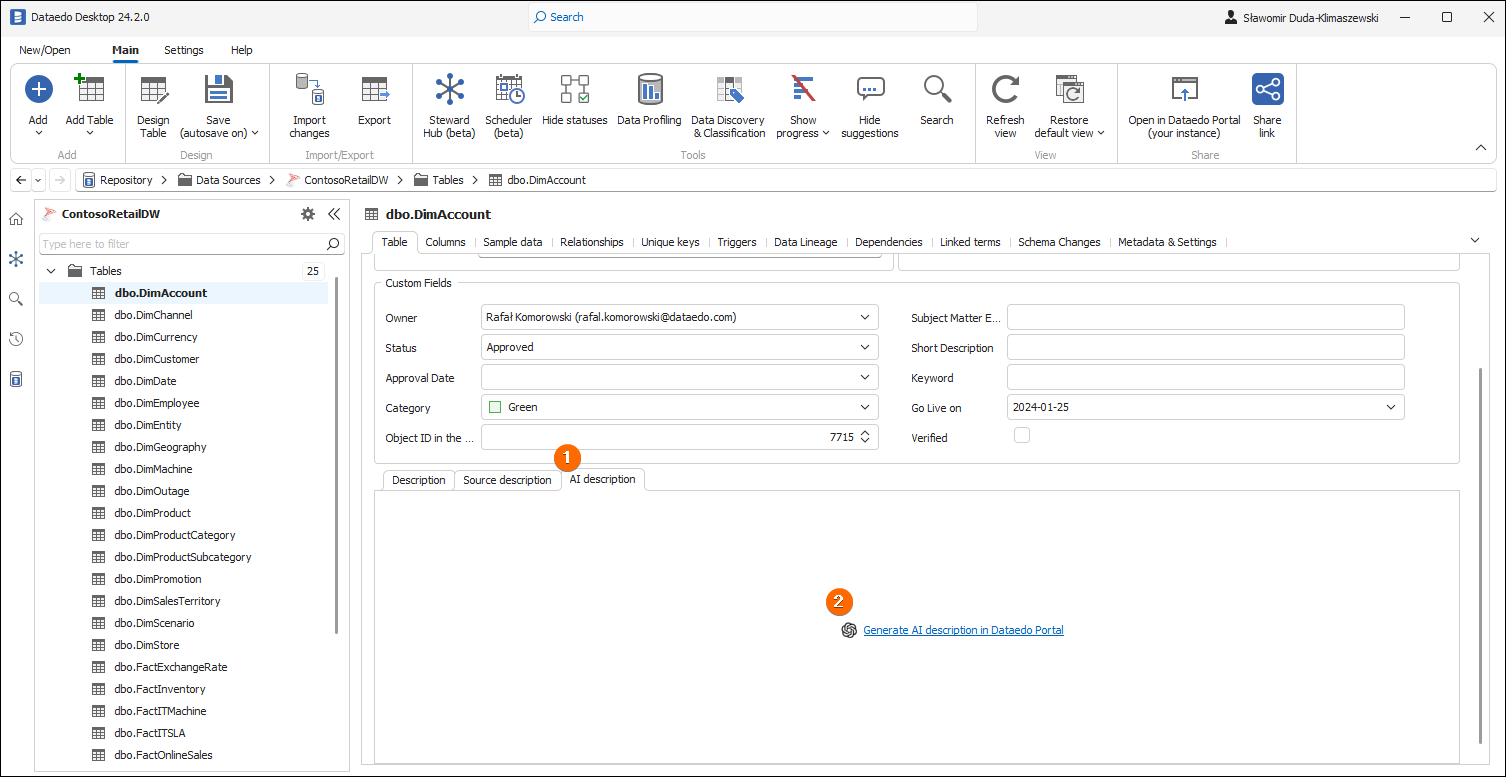Click Restore default view icon
The image size is (1506, 777).
click(x=1069, y=89)
